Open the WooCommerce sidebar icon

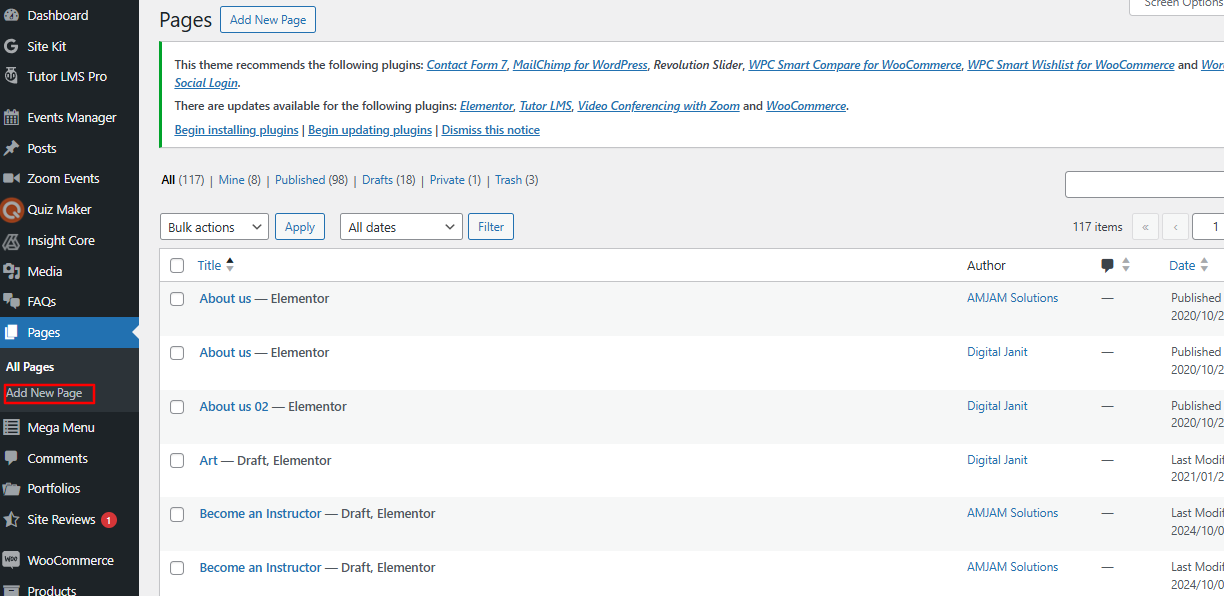point(12,560)
